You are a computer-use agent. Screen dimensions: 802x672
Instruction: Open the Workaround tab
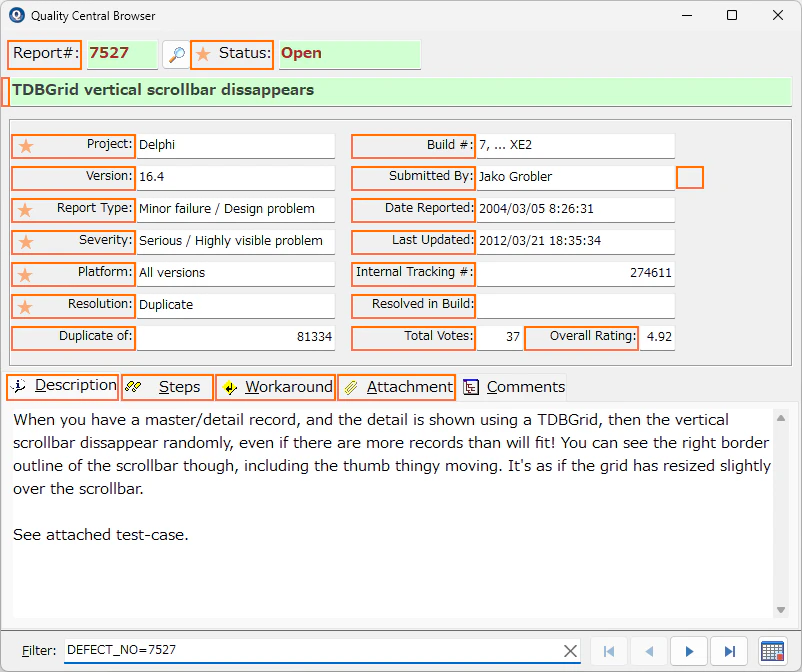coord(276,387)
